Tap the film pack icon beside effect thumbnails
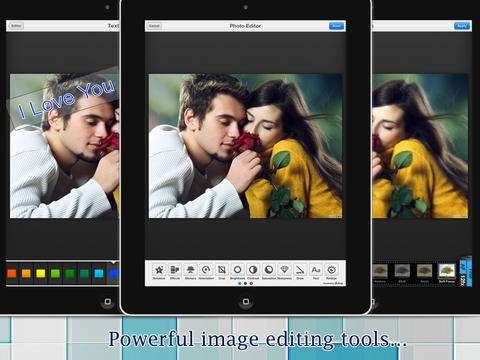 466,271
